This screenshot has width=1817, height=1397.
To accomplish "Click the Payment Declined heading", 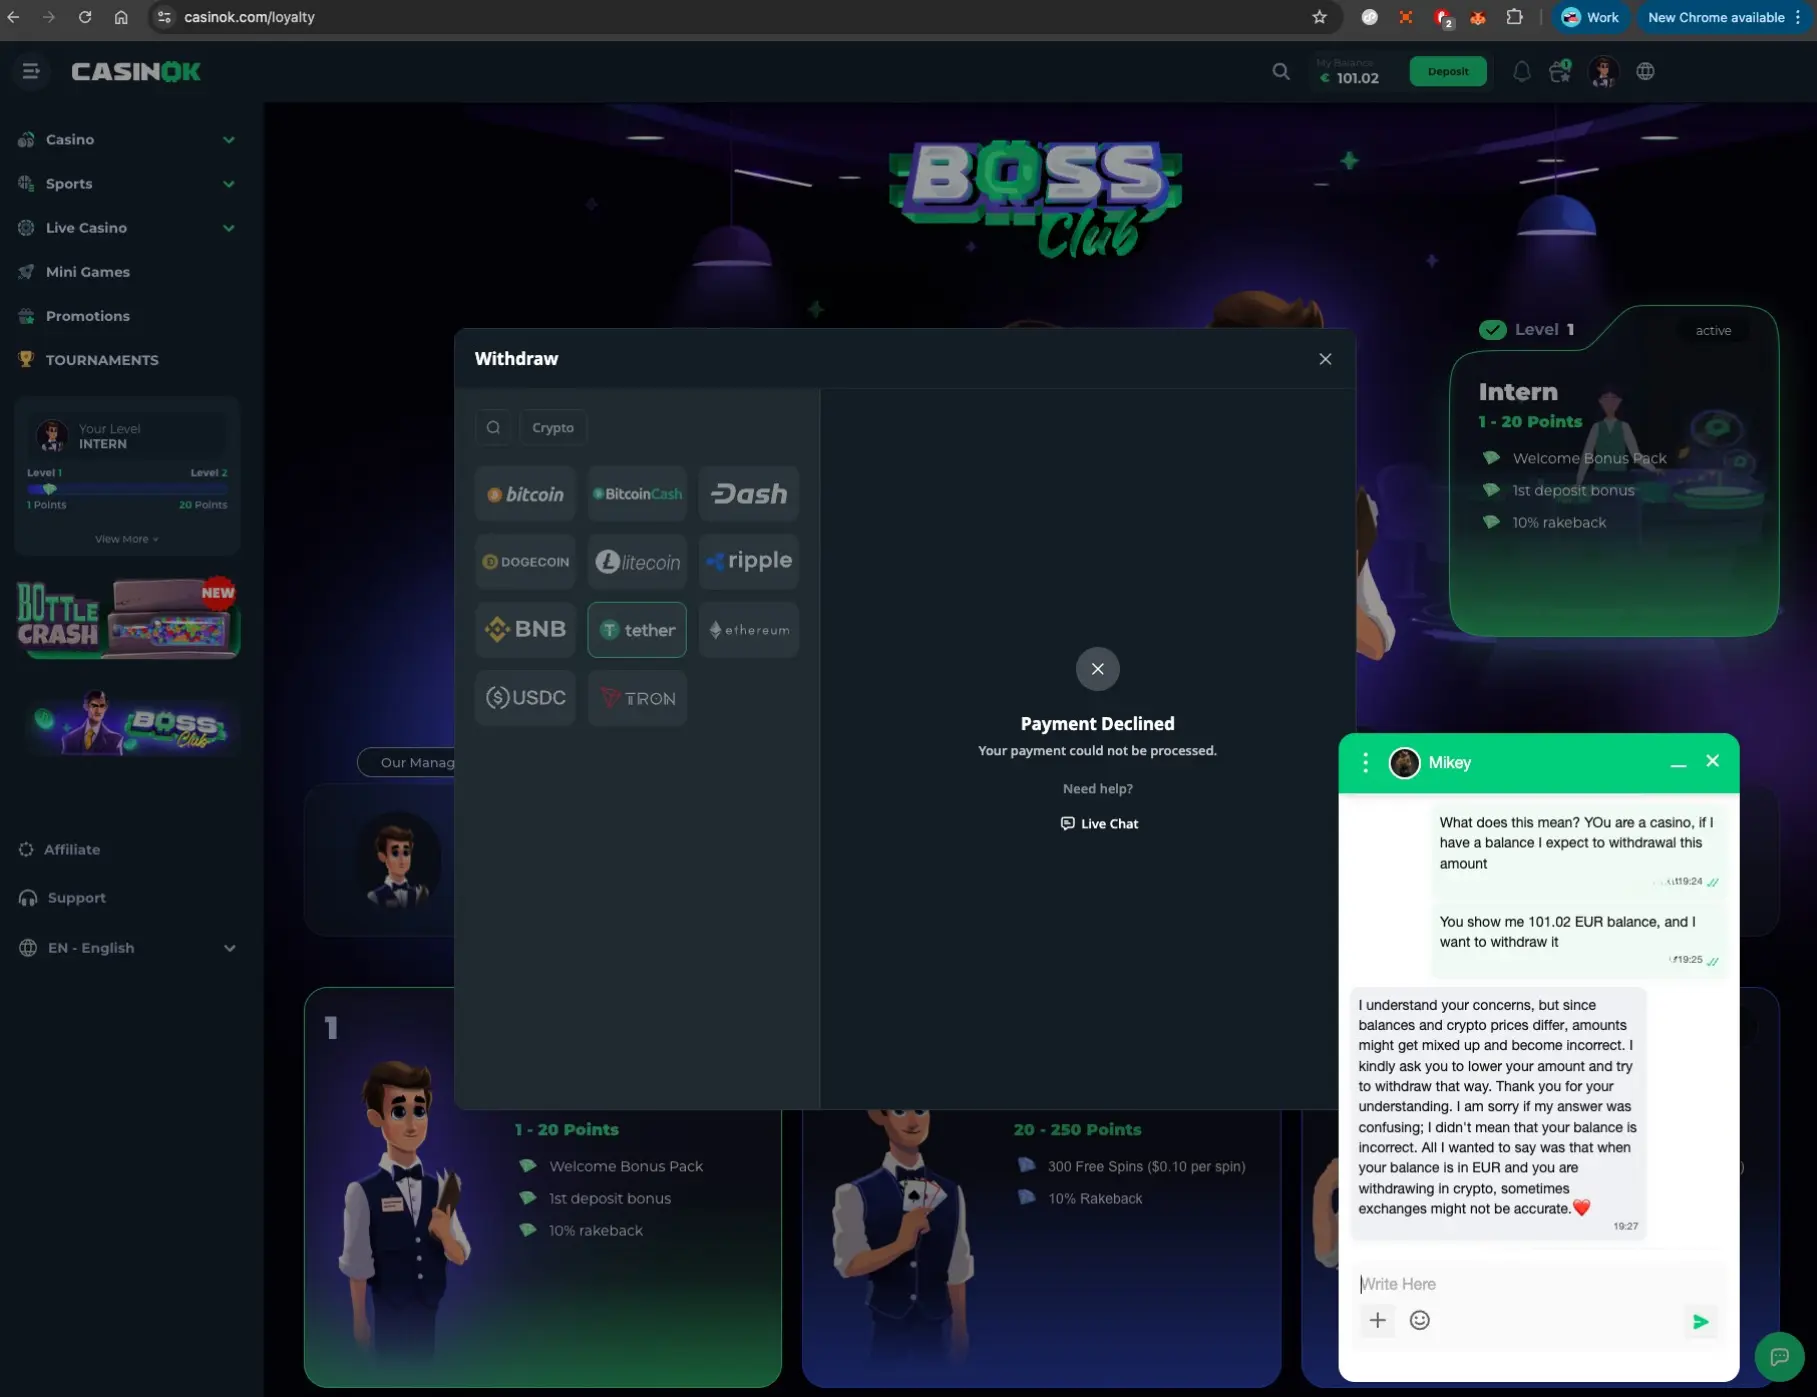I will point(1097,724).
